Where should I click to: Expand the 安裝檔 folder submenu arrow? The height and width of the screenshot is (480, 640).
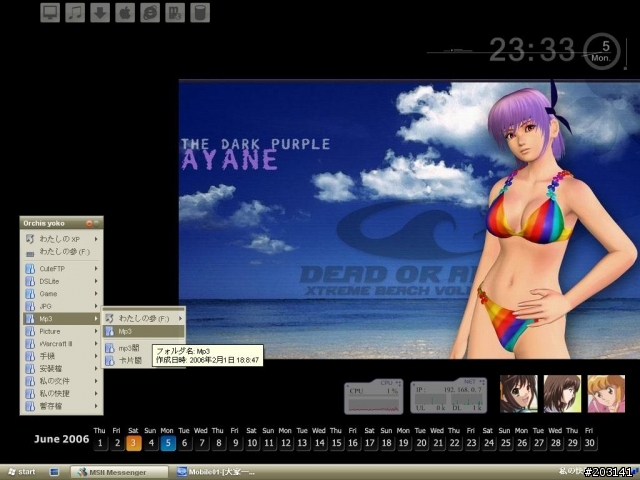[96, 369]
